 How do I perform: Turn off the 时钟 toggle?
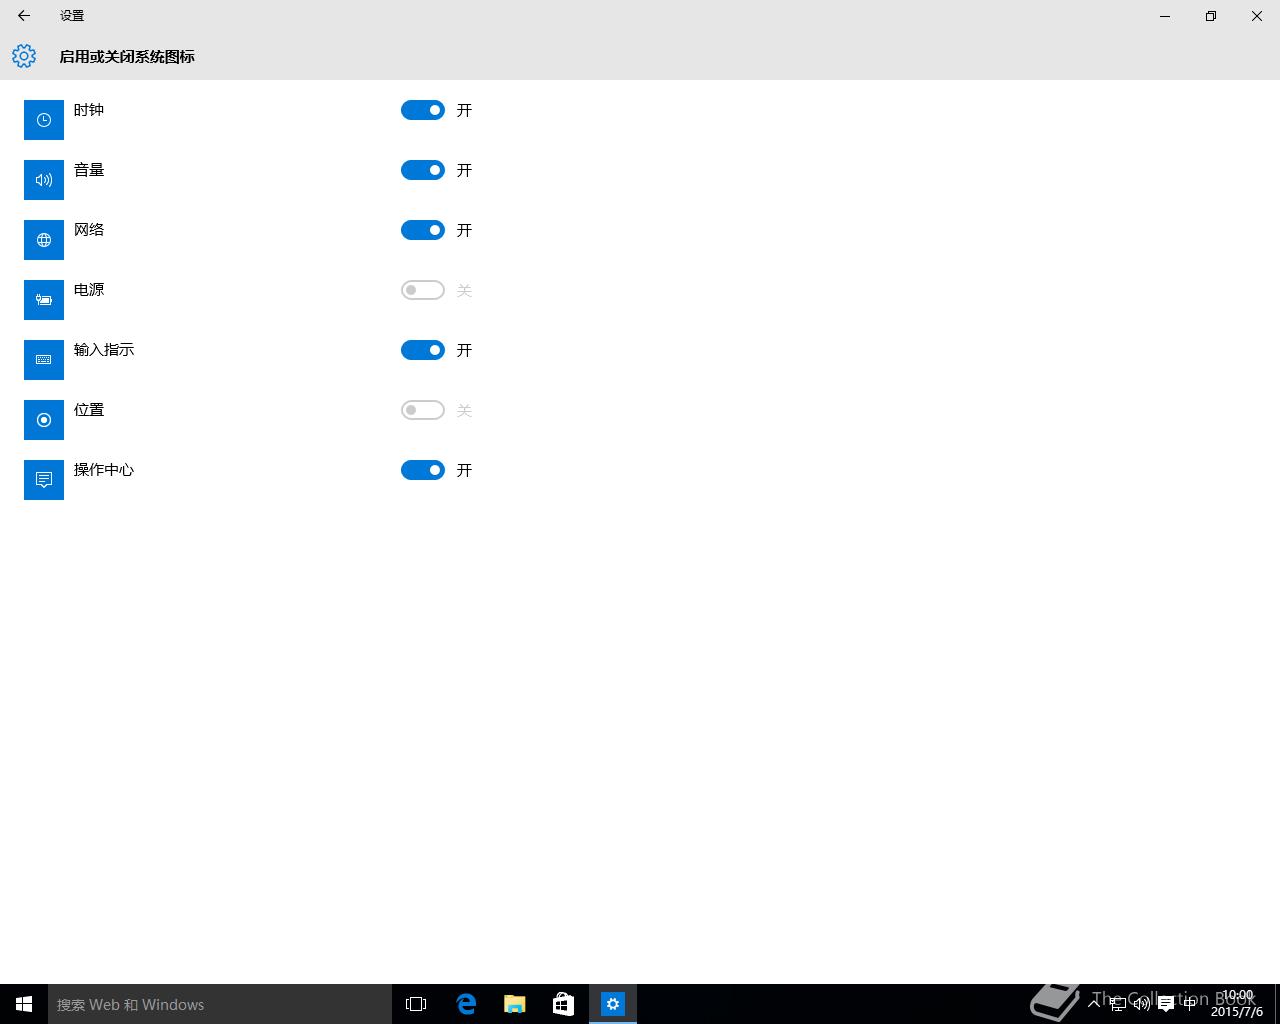point(423,110)
